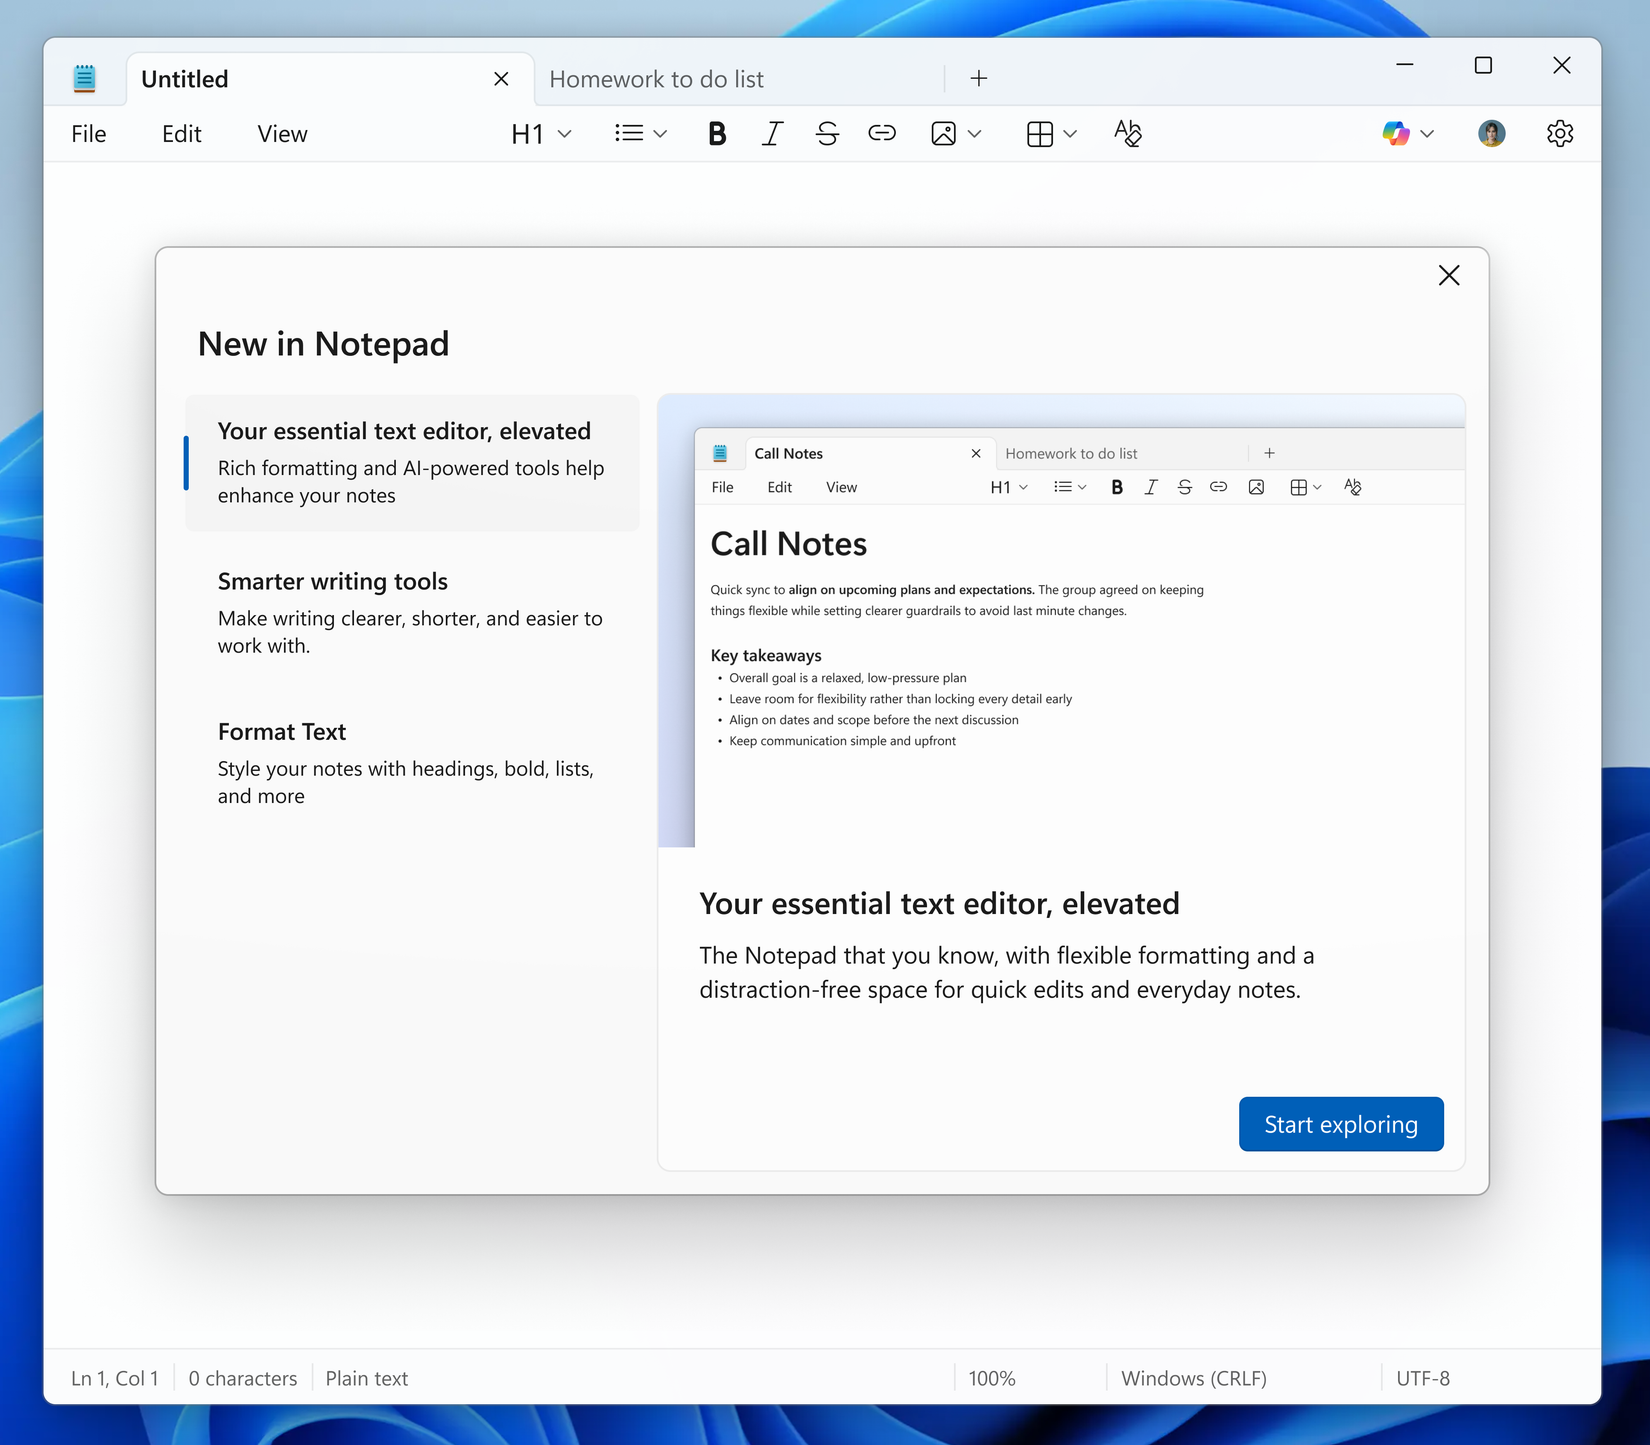Click the UTF-8 encoding indicator
The image size is (1650, 1445).
pyautogui.click(x=1423, y=1378)
